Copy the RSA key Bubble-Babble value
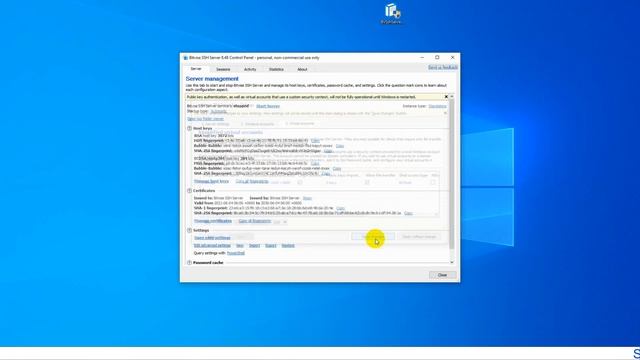 [340, 146]
